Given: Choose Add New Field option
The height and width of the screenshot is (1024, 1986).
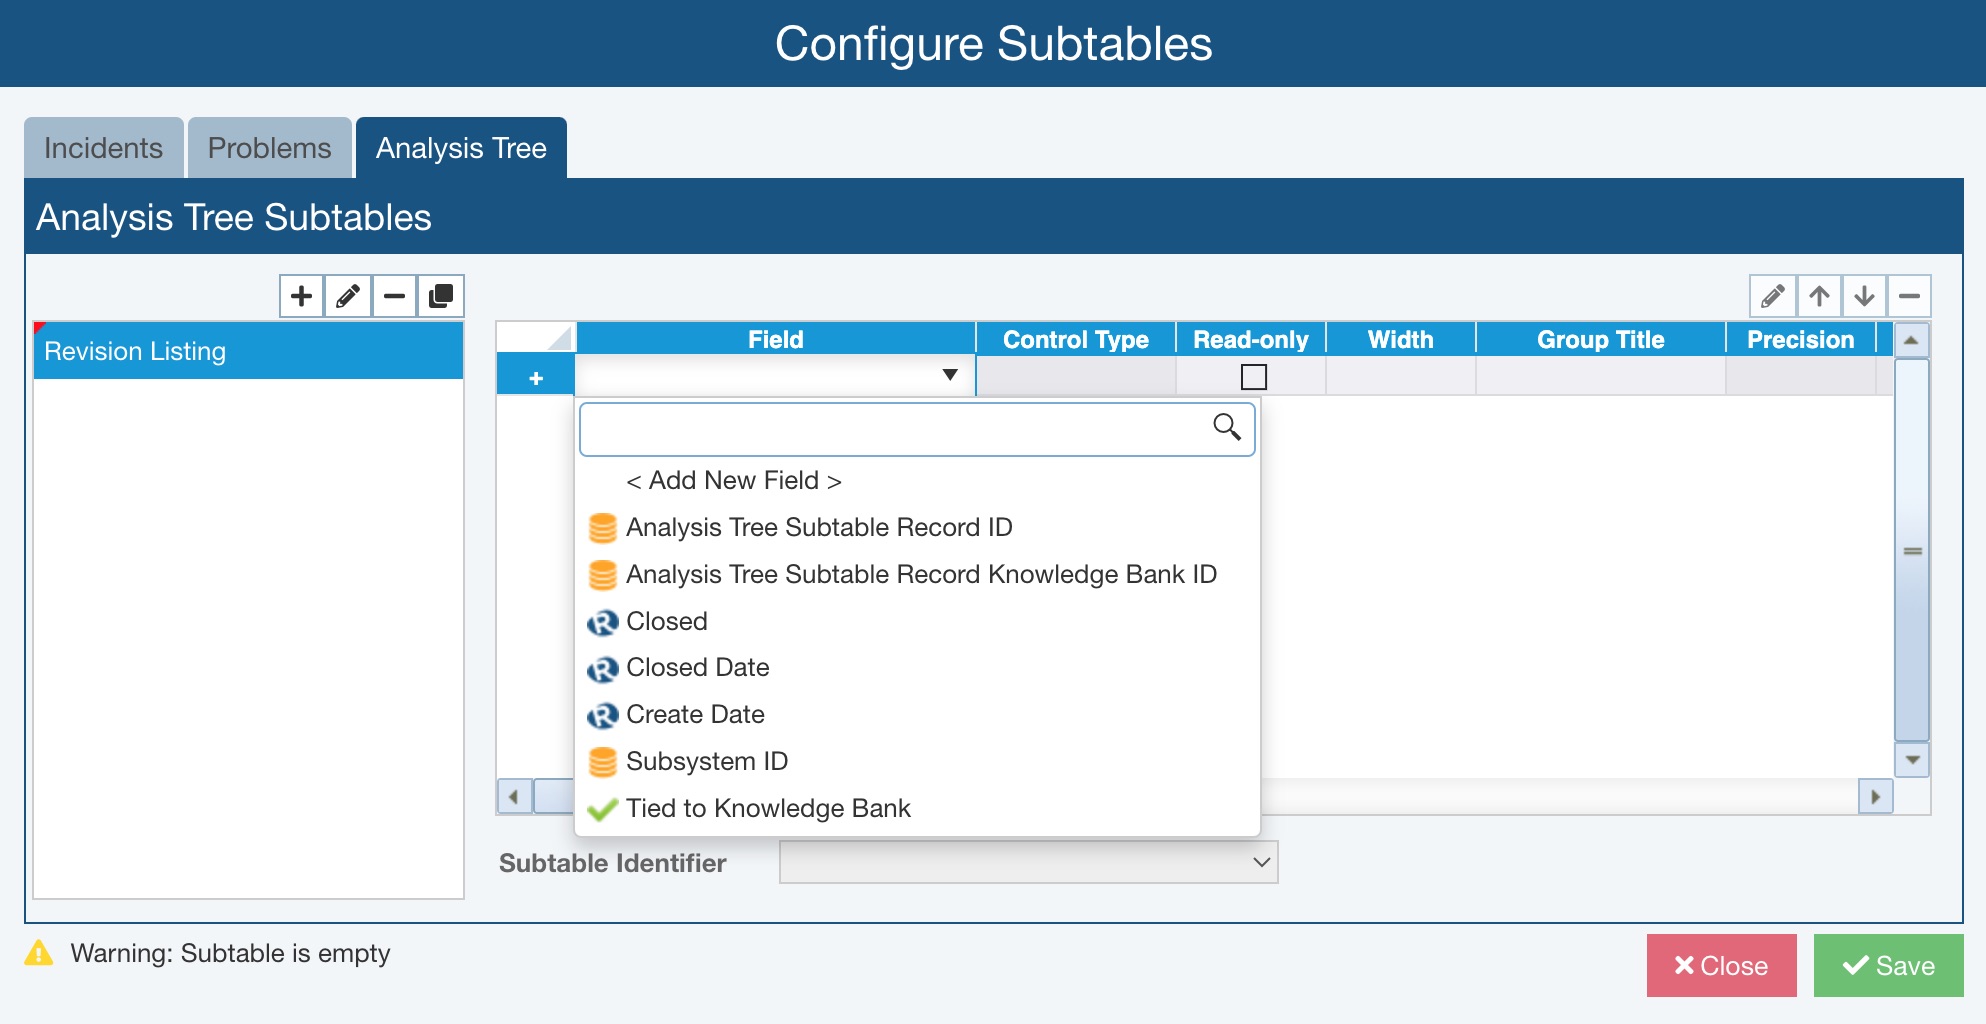Looking at the screenshot, I should (733, 481).
